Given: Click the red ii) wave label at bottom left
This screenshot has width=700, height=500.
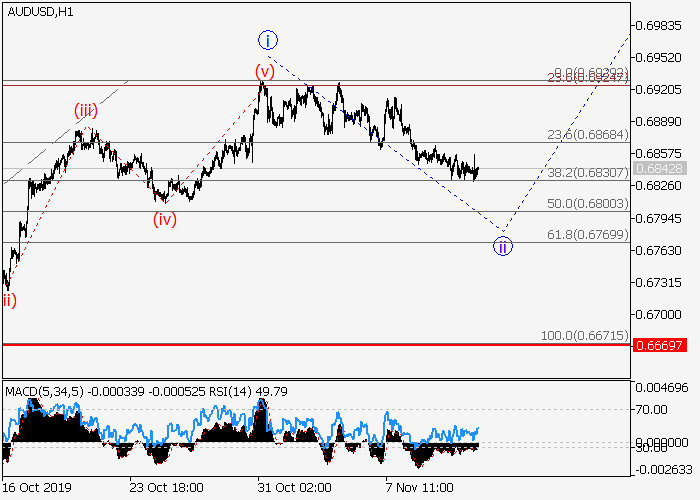Looking at the screenshot, I should point(9,299).
